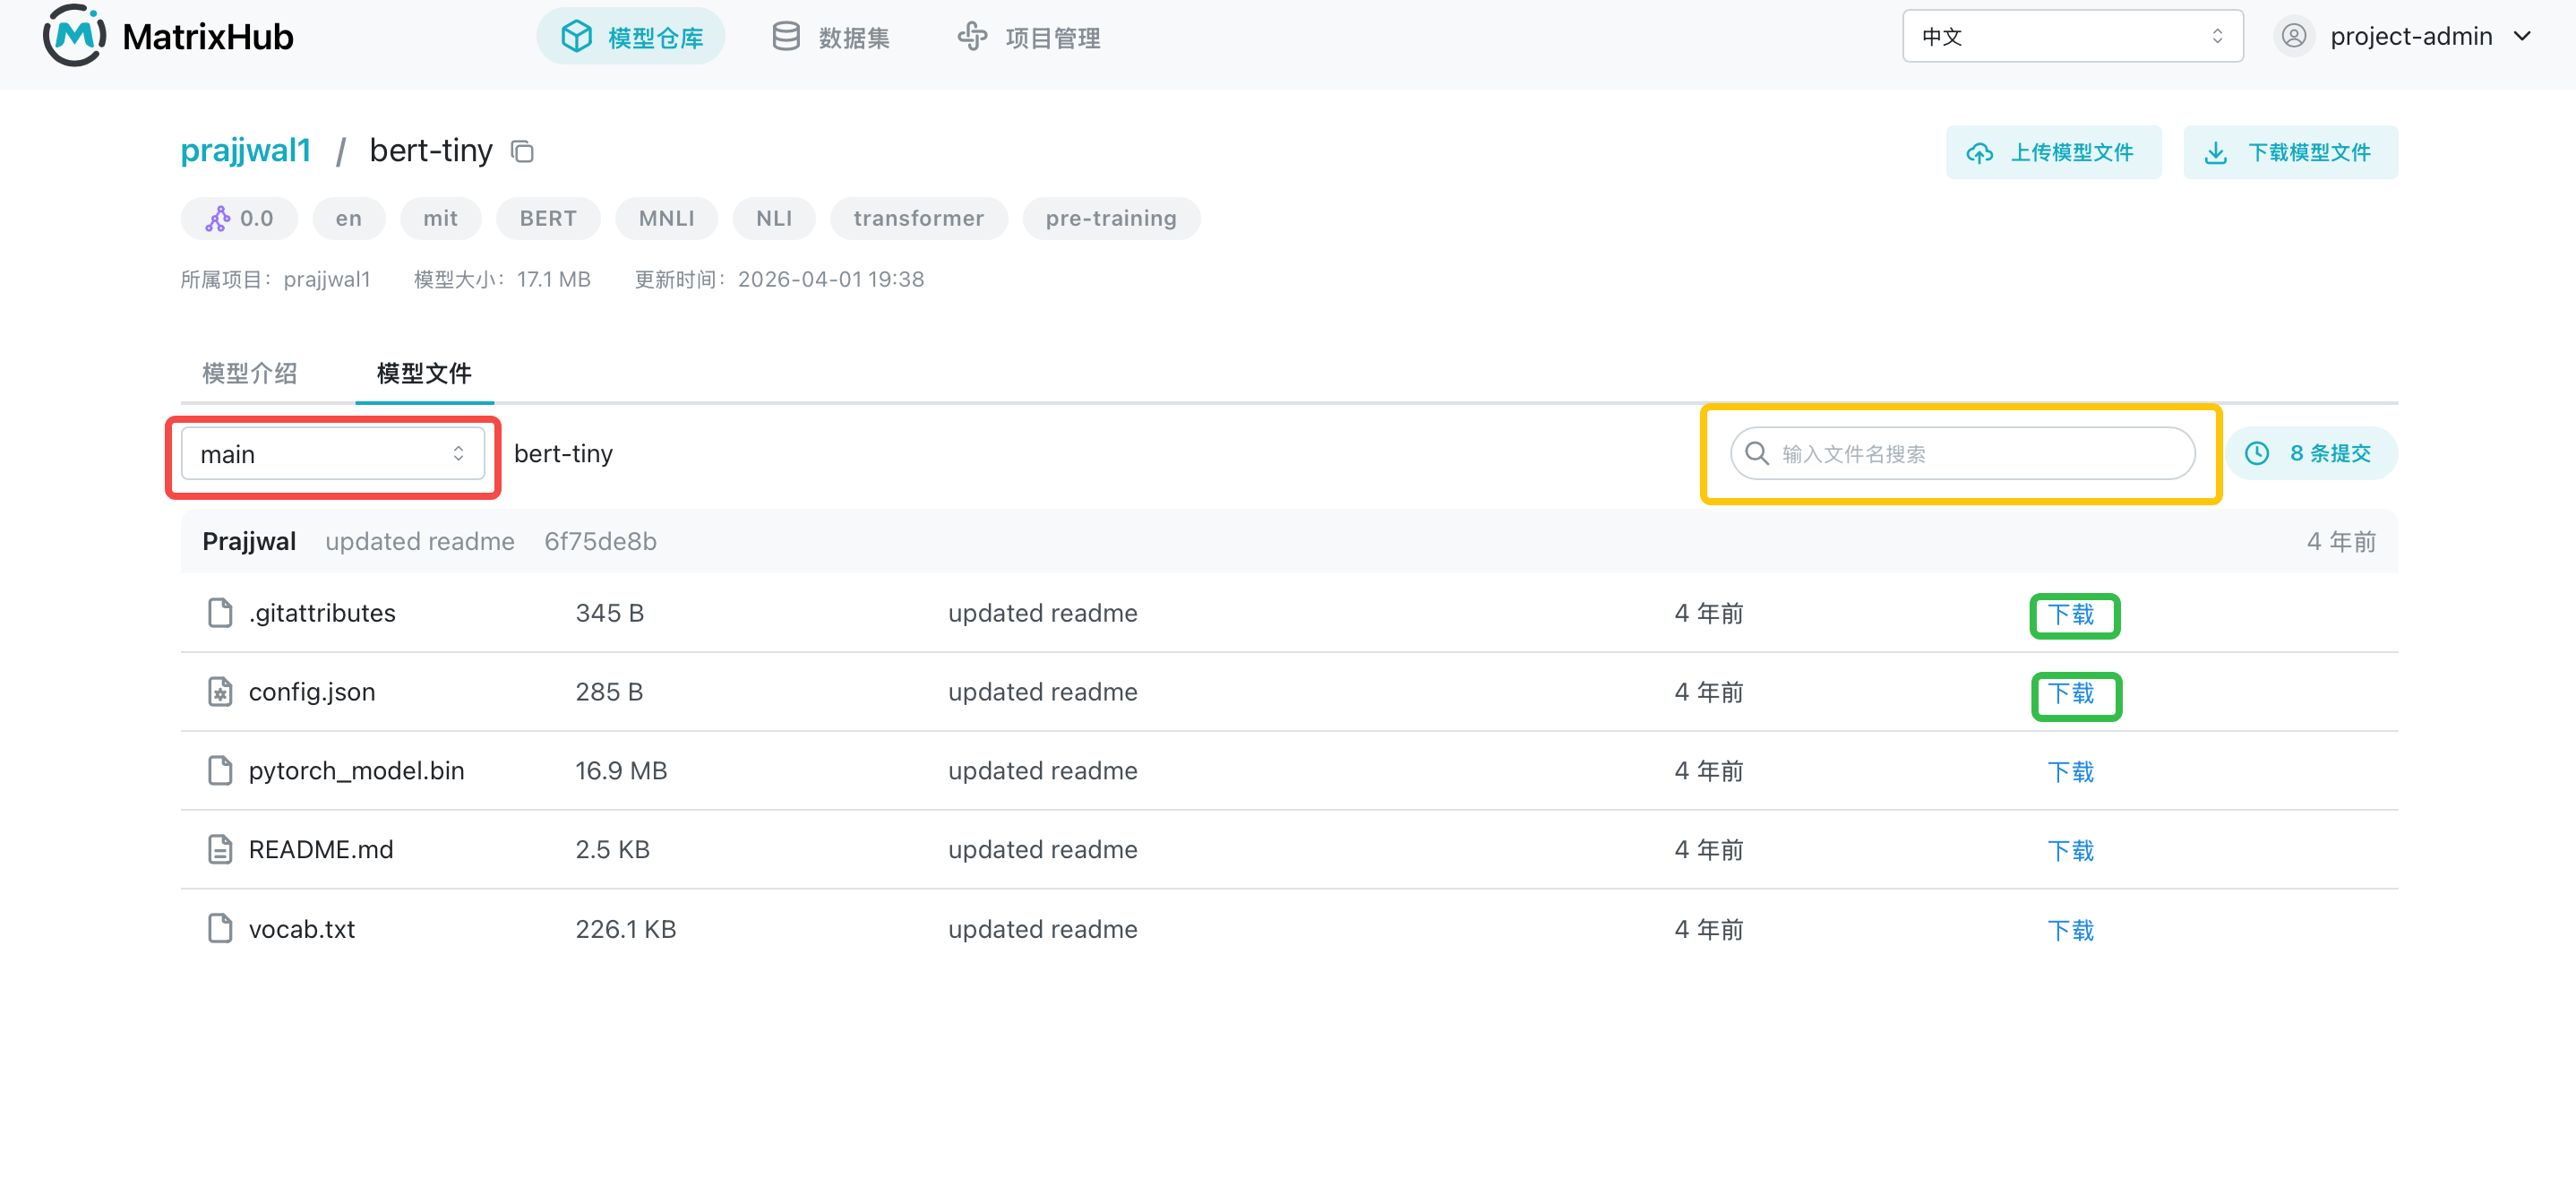Open the prajjwal1 project link
Screen dimensions: 2576x1195
click(246, 150)
